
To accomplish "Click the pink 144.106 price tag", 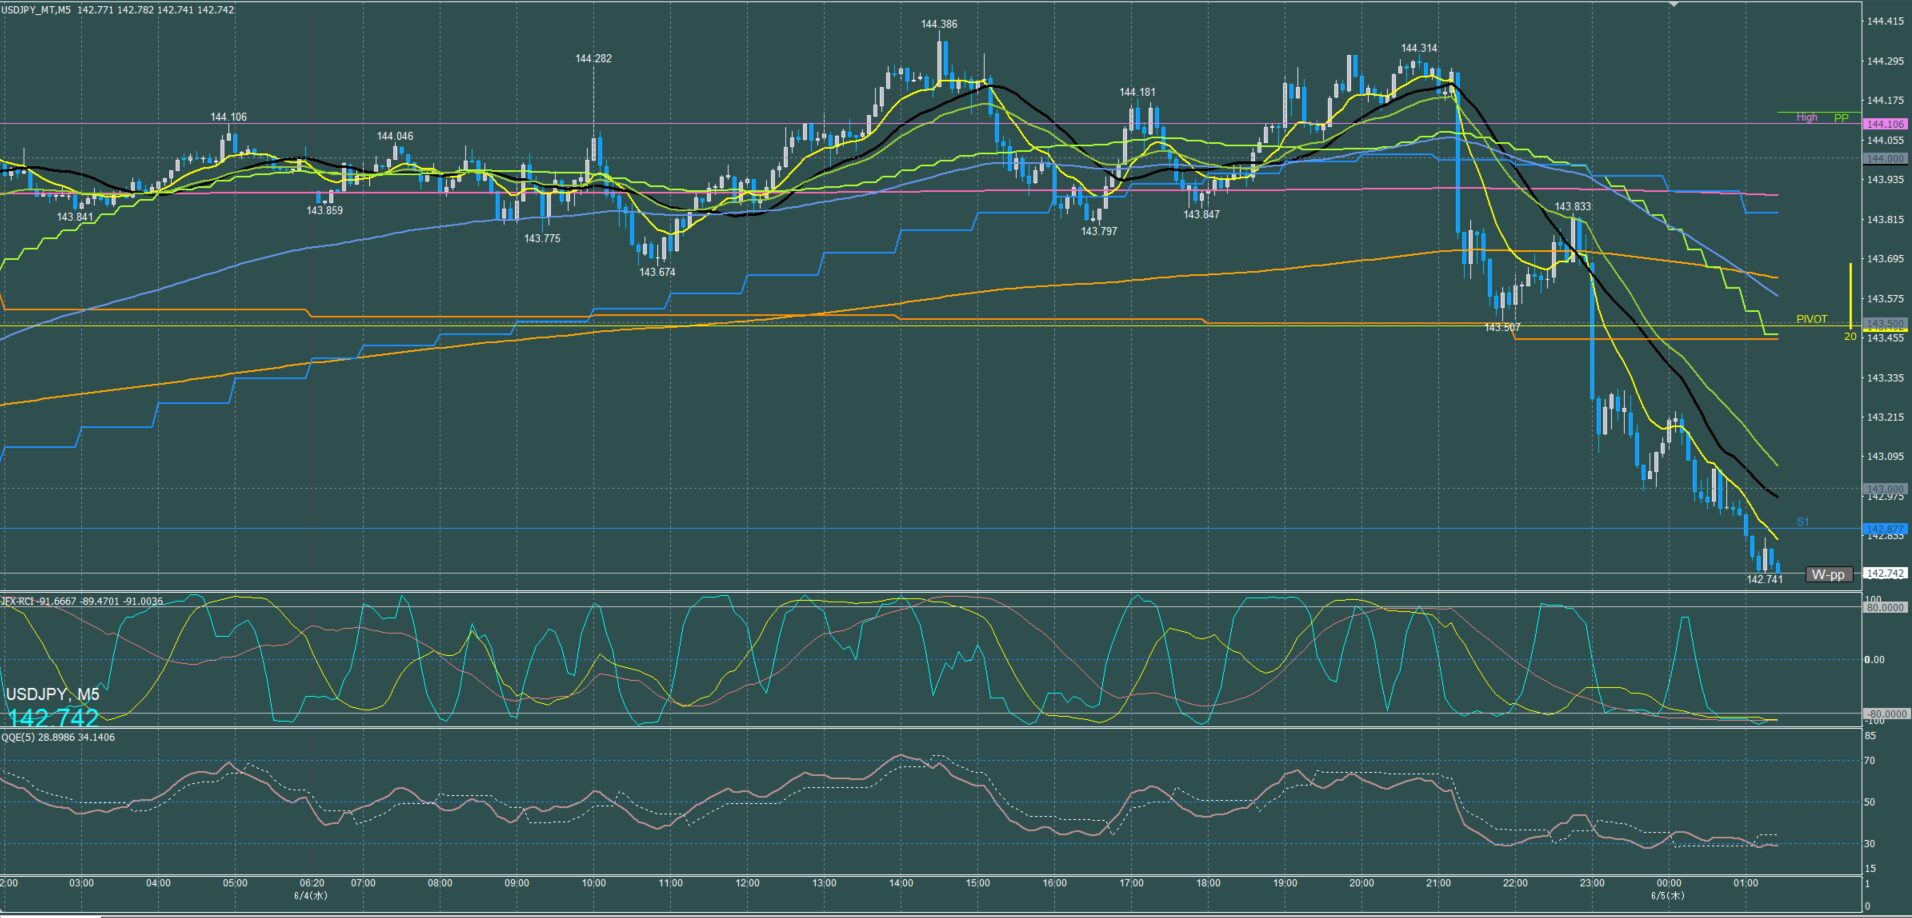I will (x=1886, y=124).
